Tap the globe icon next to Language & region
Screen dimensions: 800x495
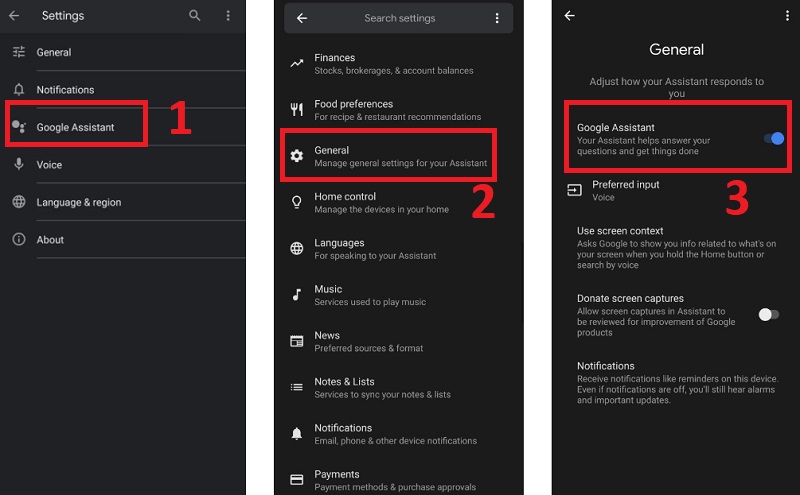point(18,202)
